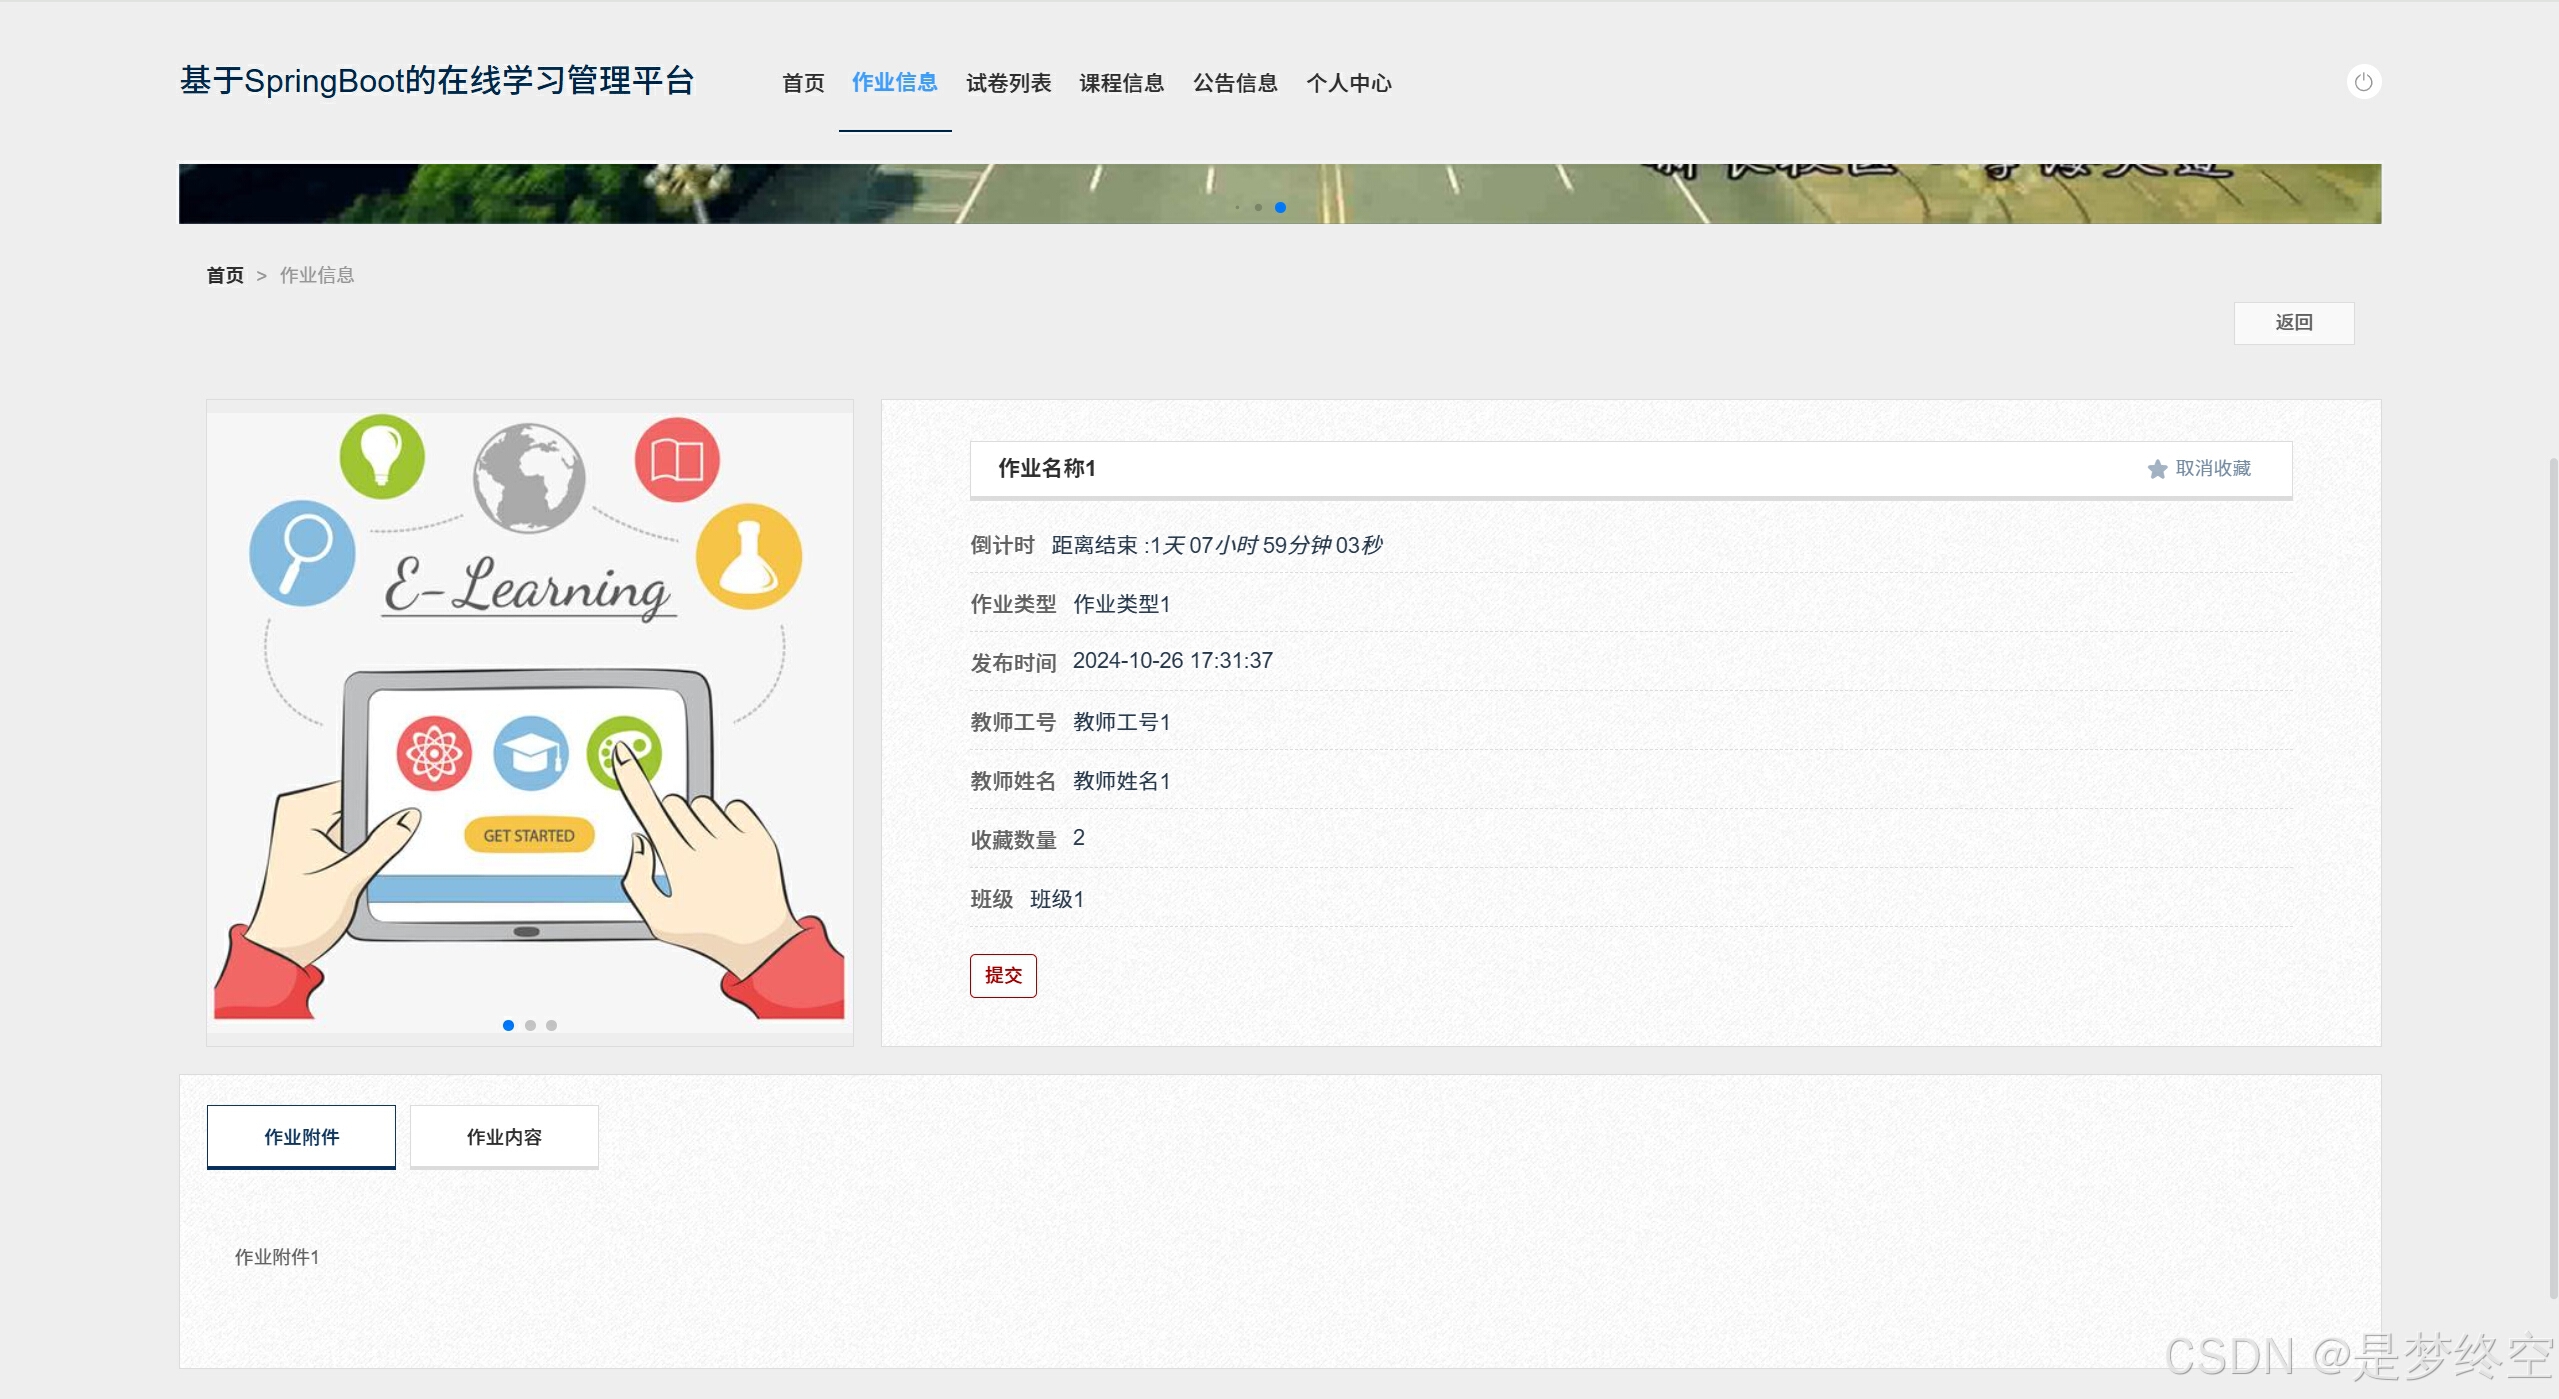Viewport: 2559px width, 1399px height.
Task: Click the 提交 submit button
Action: click(1003, 975)
